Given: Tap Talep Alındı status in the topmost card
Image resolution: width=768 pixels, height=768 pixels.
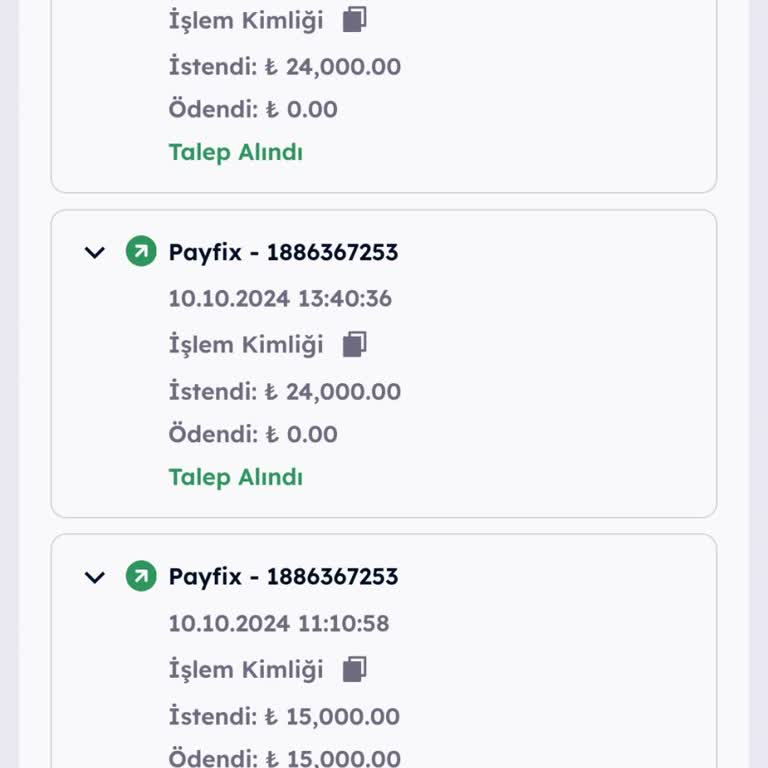Looking at the screenshot, I should tap(236, 152).
